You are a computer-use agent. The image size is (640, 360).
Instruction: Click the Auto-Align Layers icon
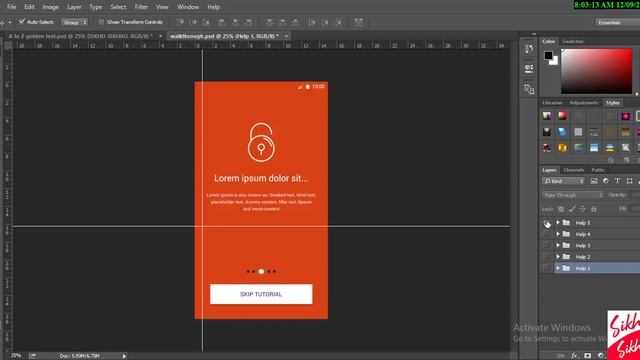coord(359,22)
